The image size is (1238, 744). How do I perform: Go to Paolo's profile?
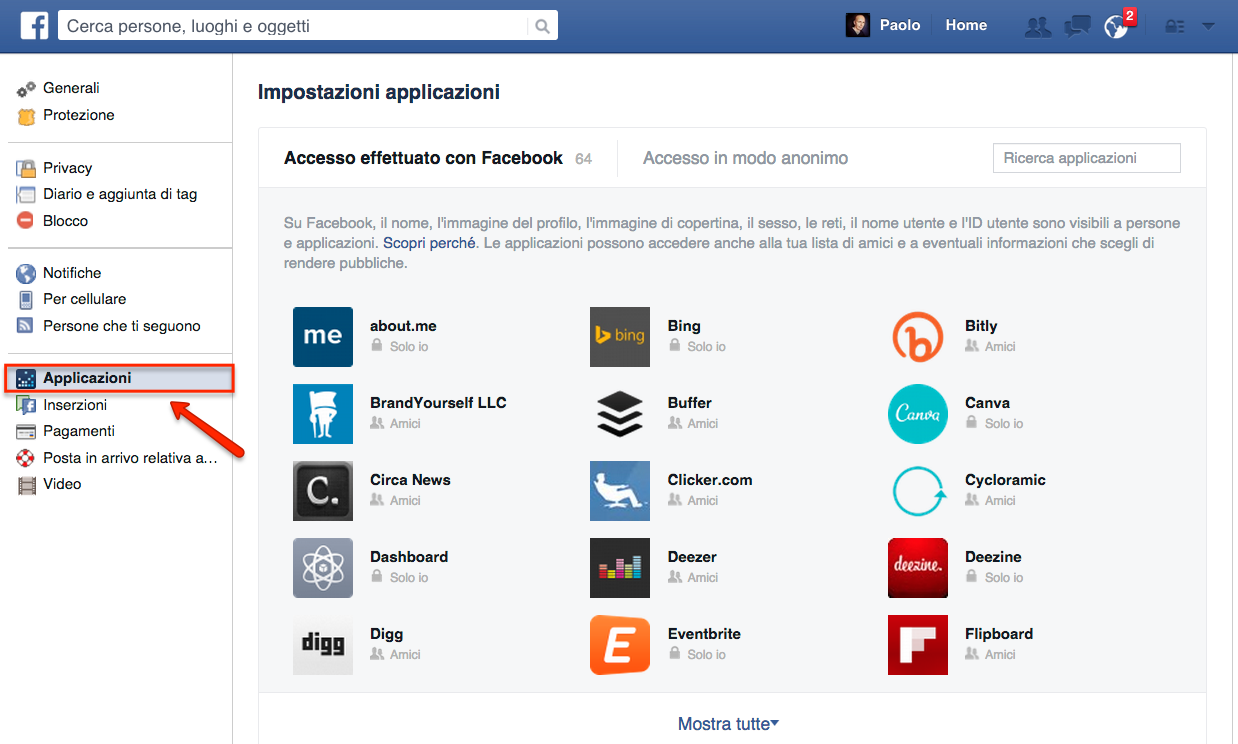[x=900, y=26]
